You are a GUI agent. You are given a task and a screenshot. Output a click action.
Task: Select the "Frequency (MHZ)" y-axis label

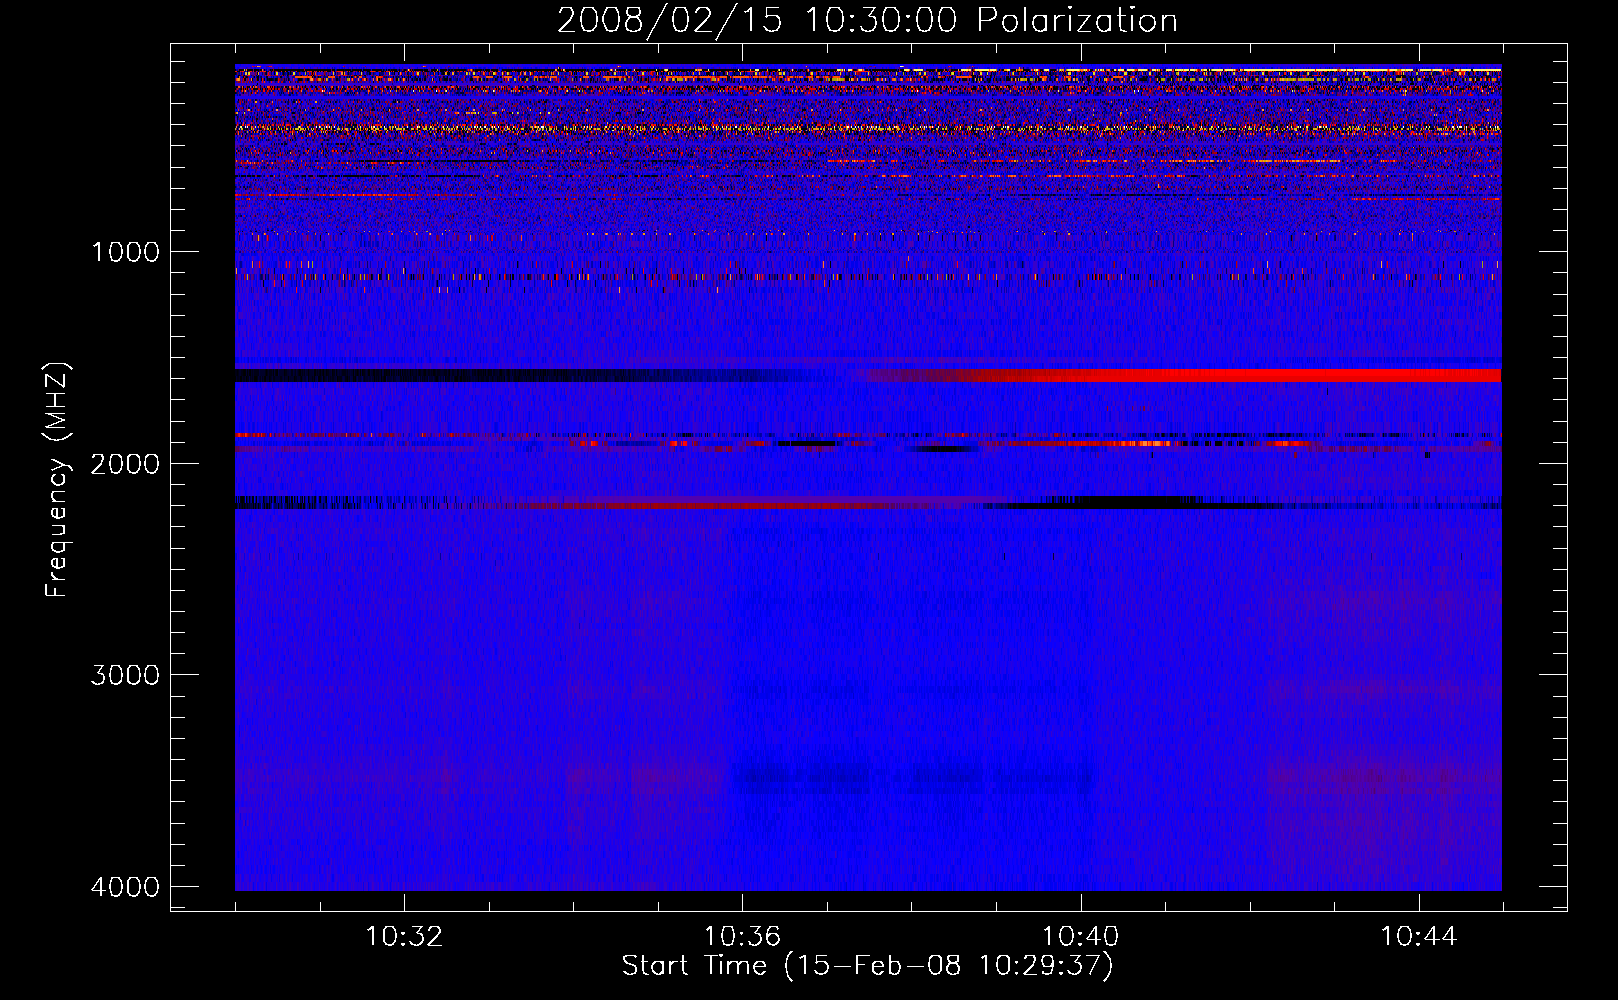coord(57,480)
